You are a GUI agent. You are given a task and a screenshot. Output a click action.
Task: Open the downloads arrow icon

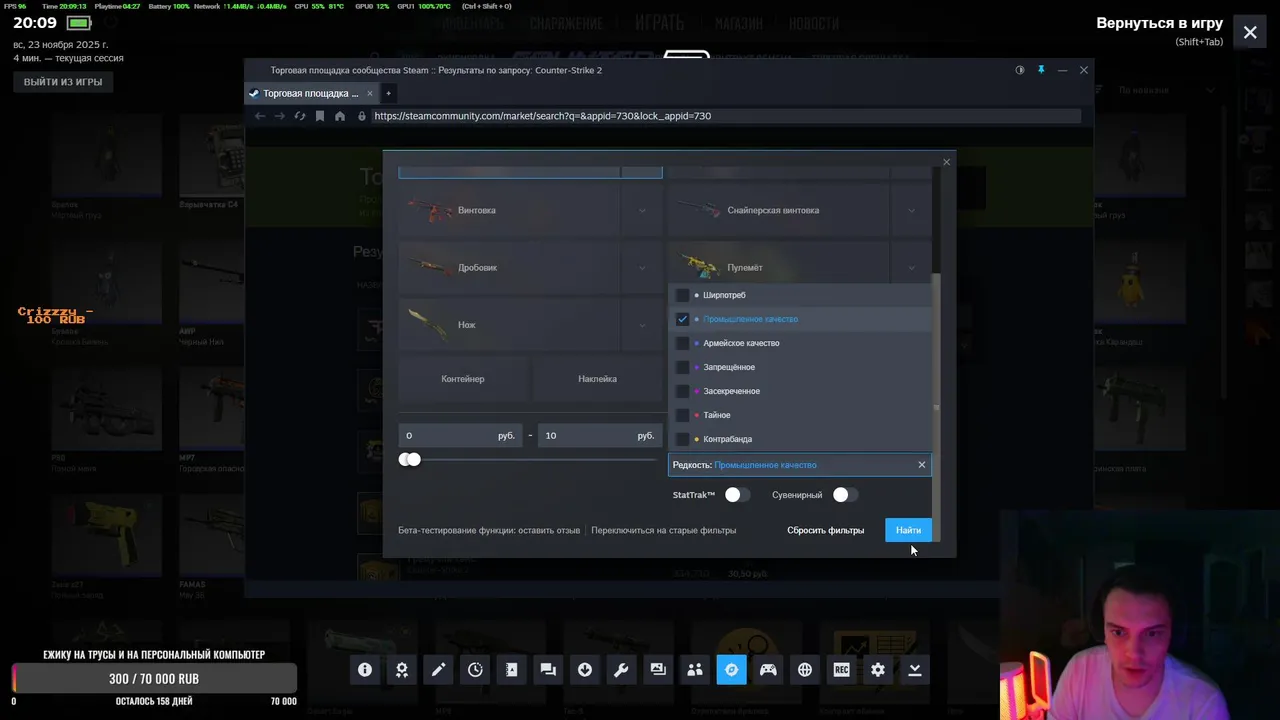tap(585, 670)
